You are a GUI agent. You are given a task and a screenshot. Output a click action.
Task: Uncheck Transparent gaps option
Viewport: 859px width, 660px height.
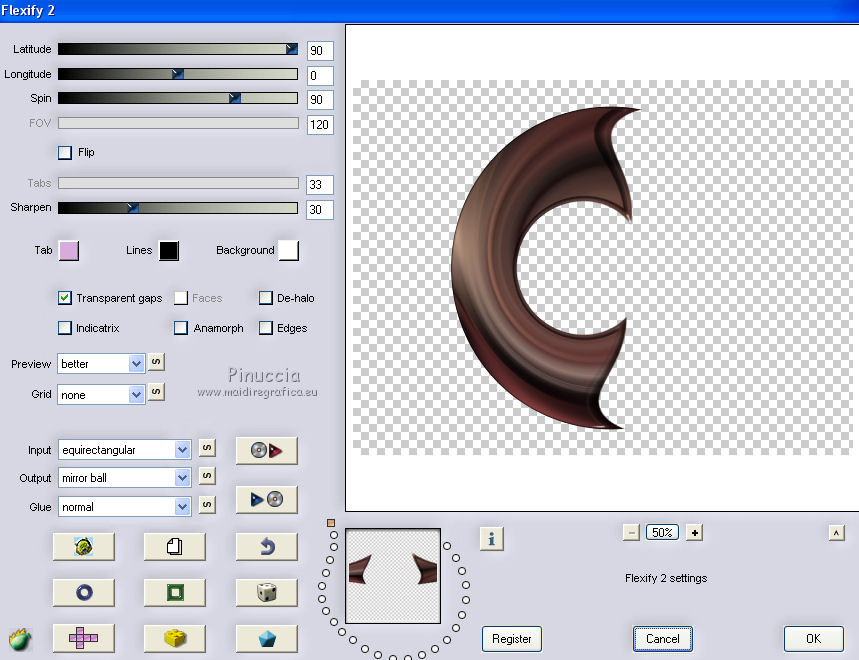[x=65, y=298]
